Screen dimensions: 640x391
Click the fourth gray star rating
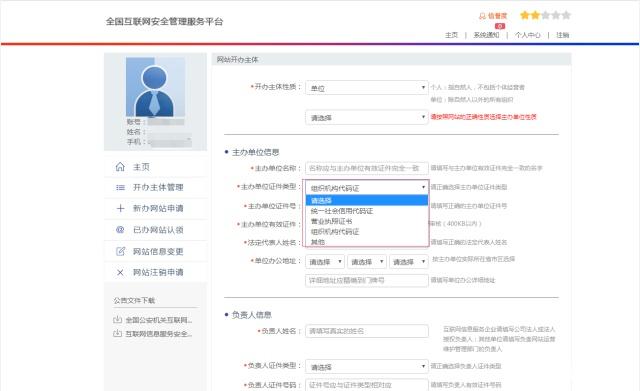(x=556, y=16)
